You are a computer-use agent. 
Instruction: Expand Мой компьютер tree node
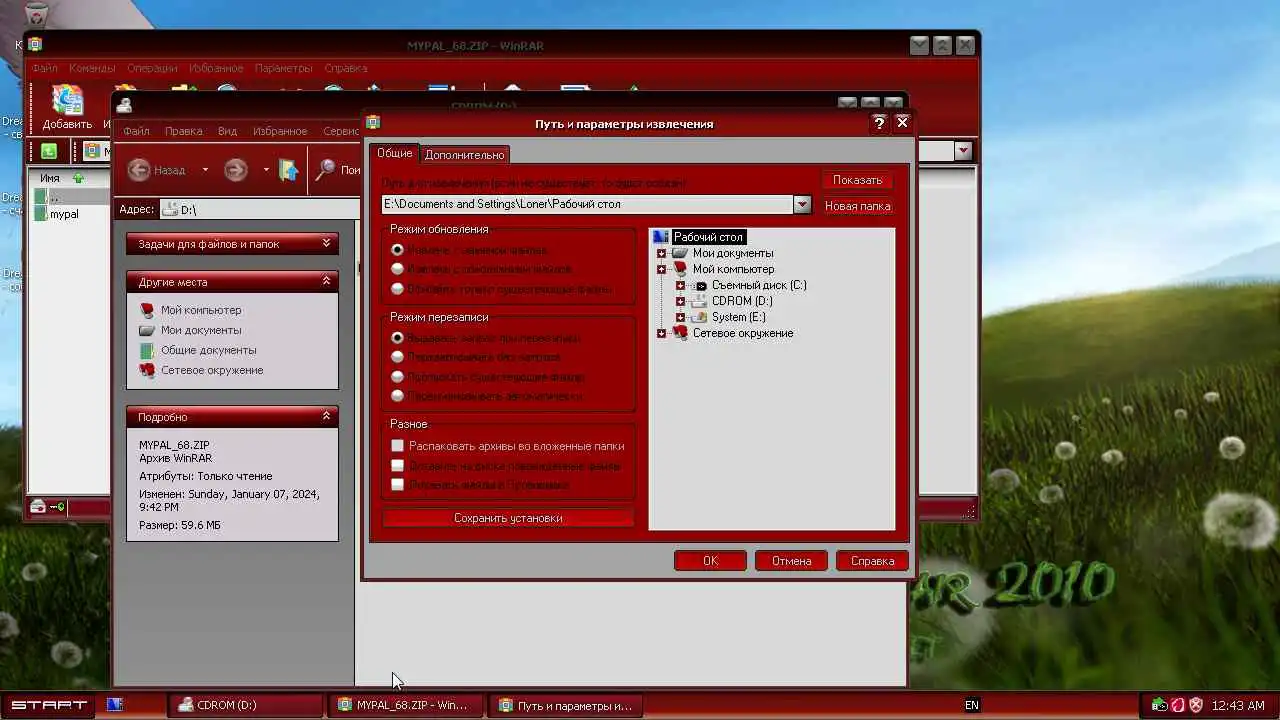[661, 269]
